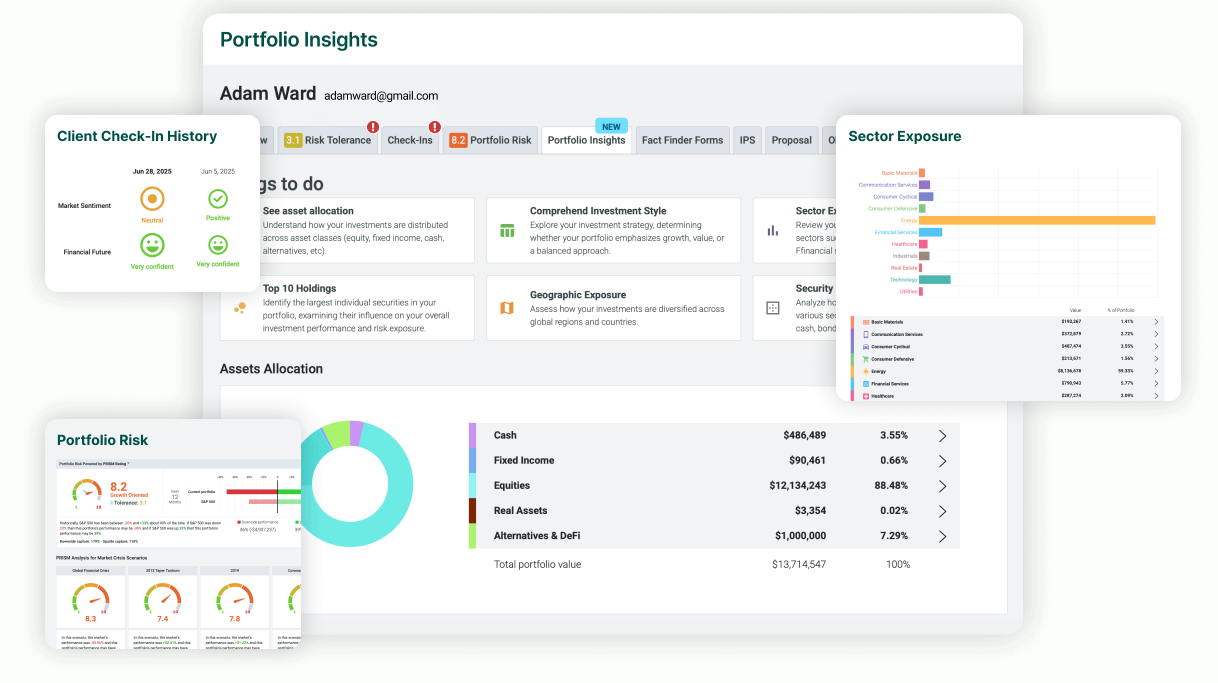Click the Jun 28, 2025 check-in date
This screenshot has width=1218, height=683.
[x=152, y=171]
